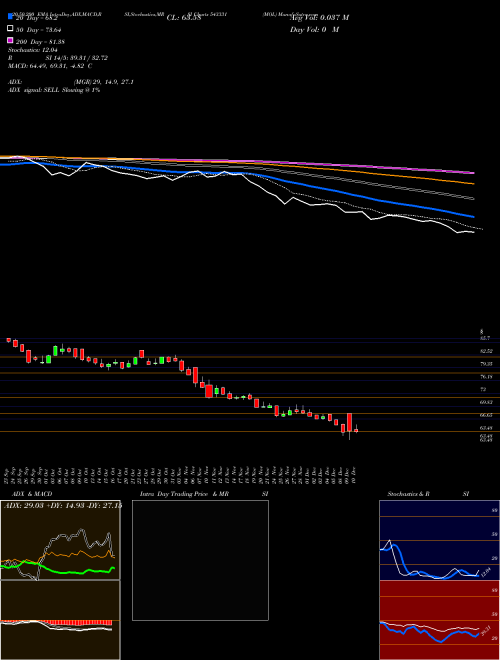Click the 'Intra Day Trading Price & MR' title
The height and width of the screenshot is (660, 500).
184,494
